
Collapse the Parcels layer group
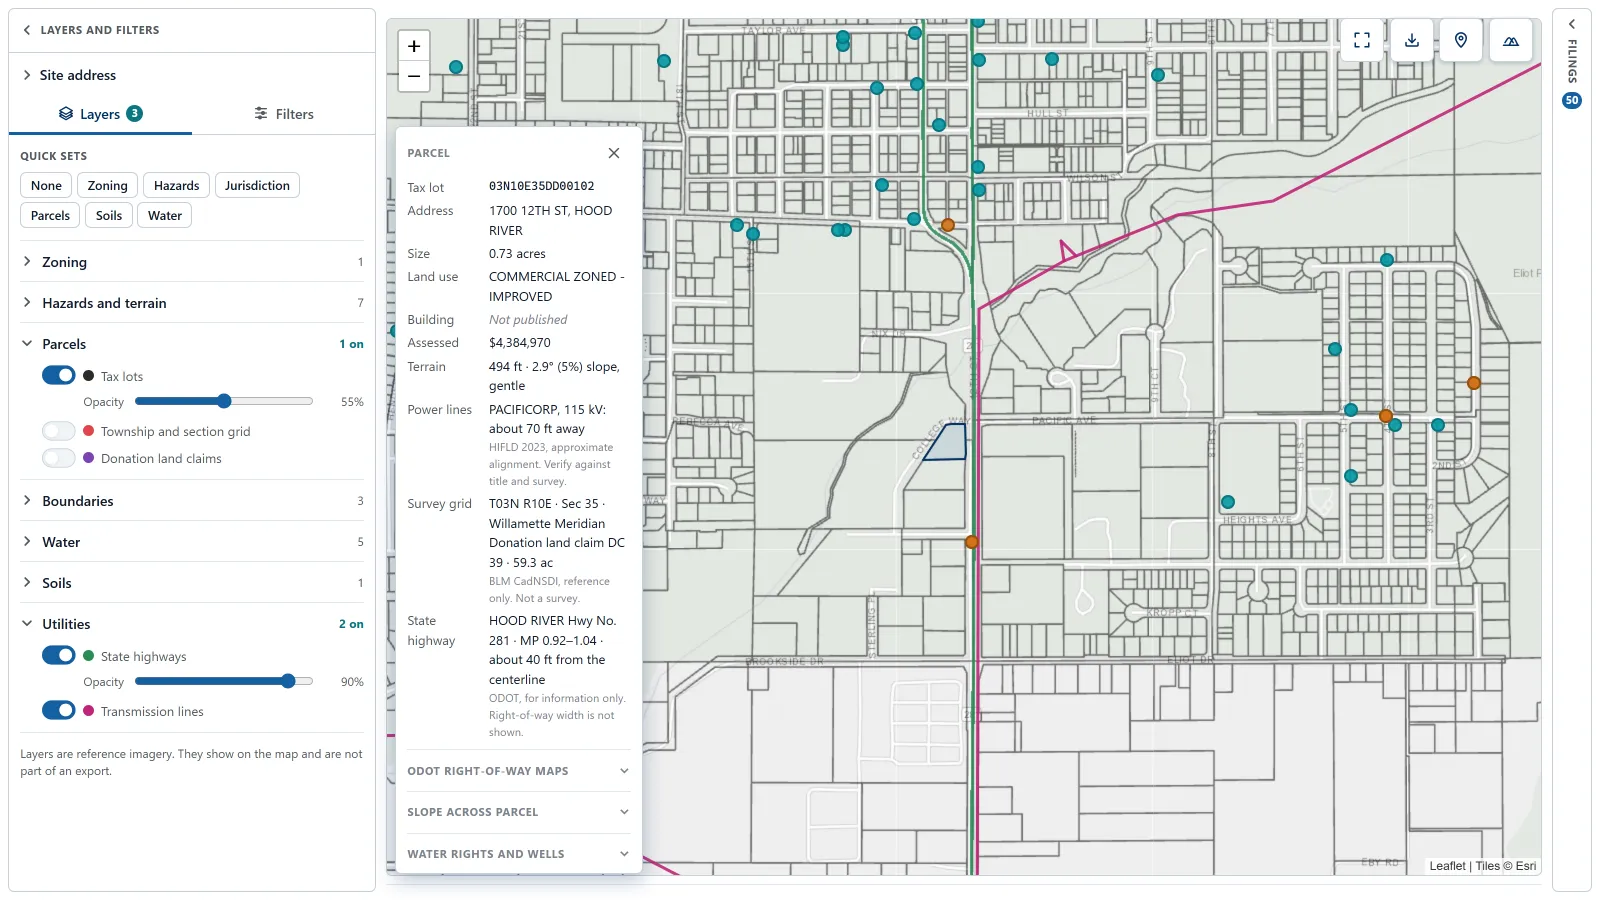click(x=192, y=344)
